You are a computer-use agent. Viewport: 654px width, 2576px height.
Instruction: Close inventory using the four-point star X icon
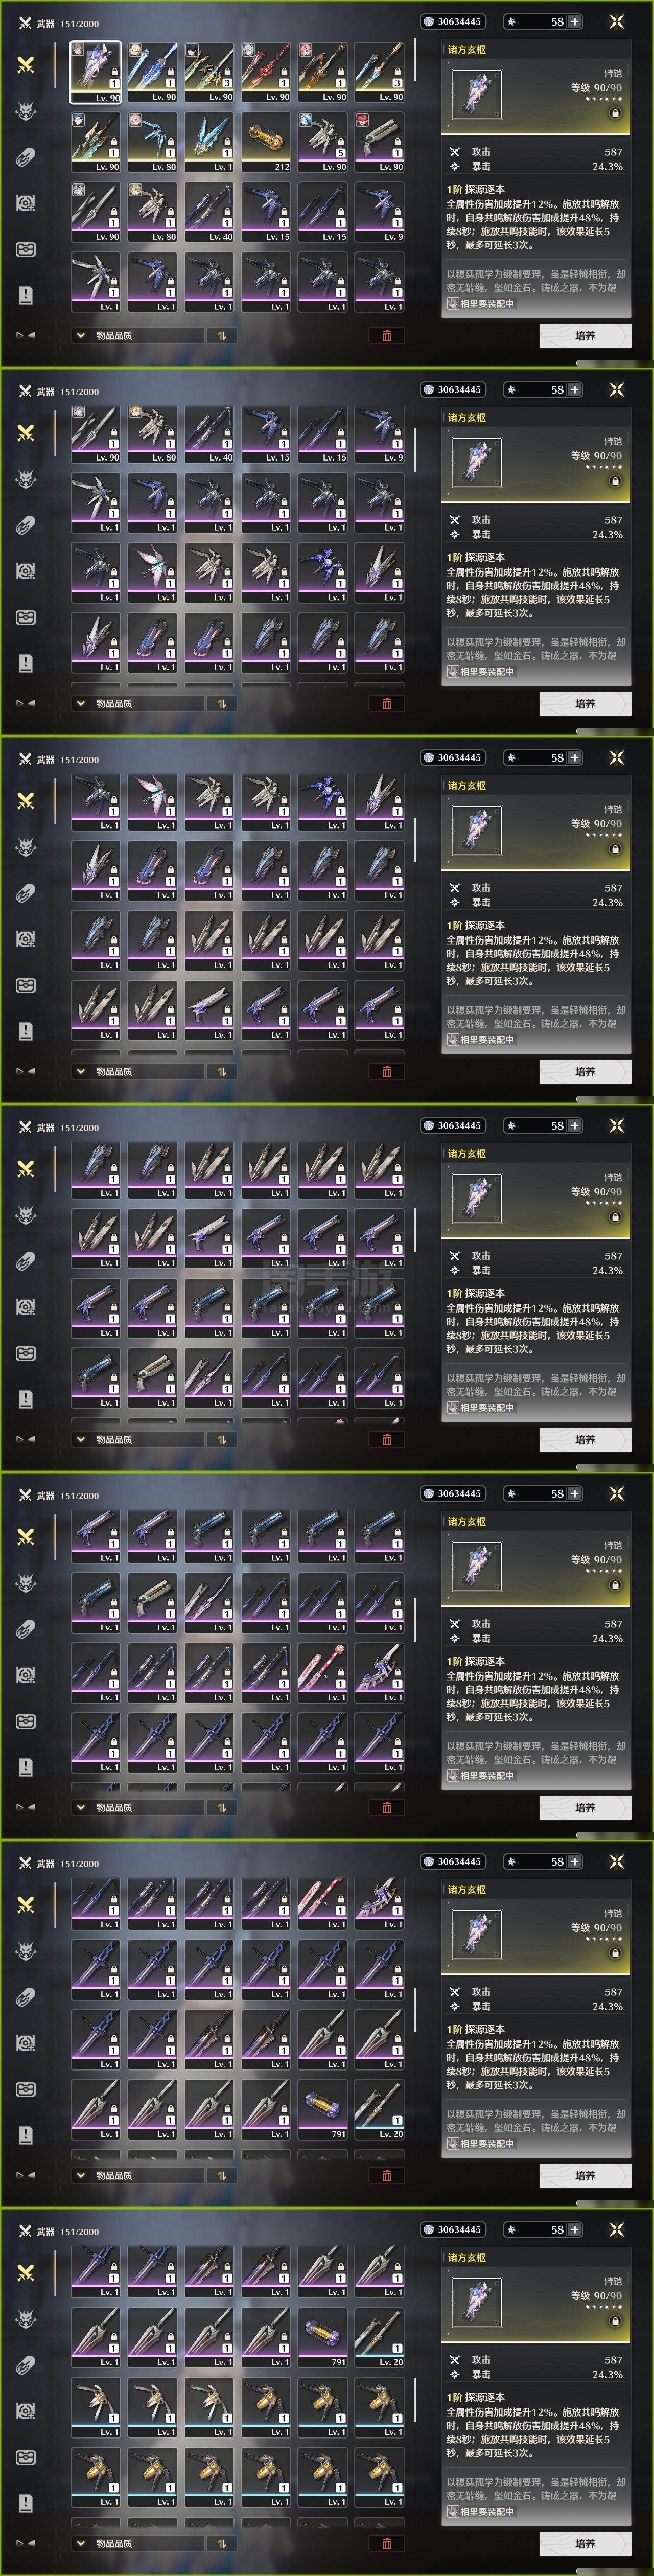click(616, 21)
